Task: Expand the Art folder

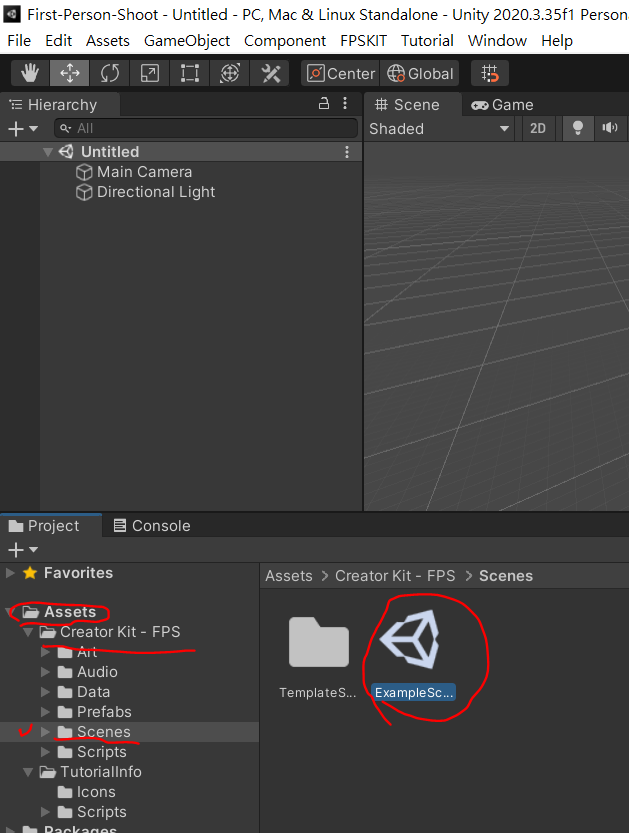Action: tap(46, 652)
